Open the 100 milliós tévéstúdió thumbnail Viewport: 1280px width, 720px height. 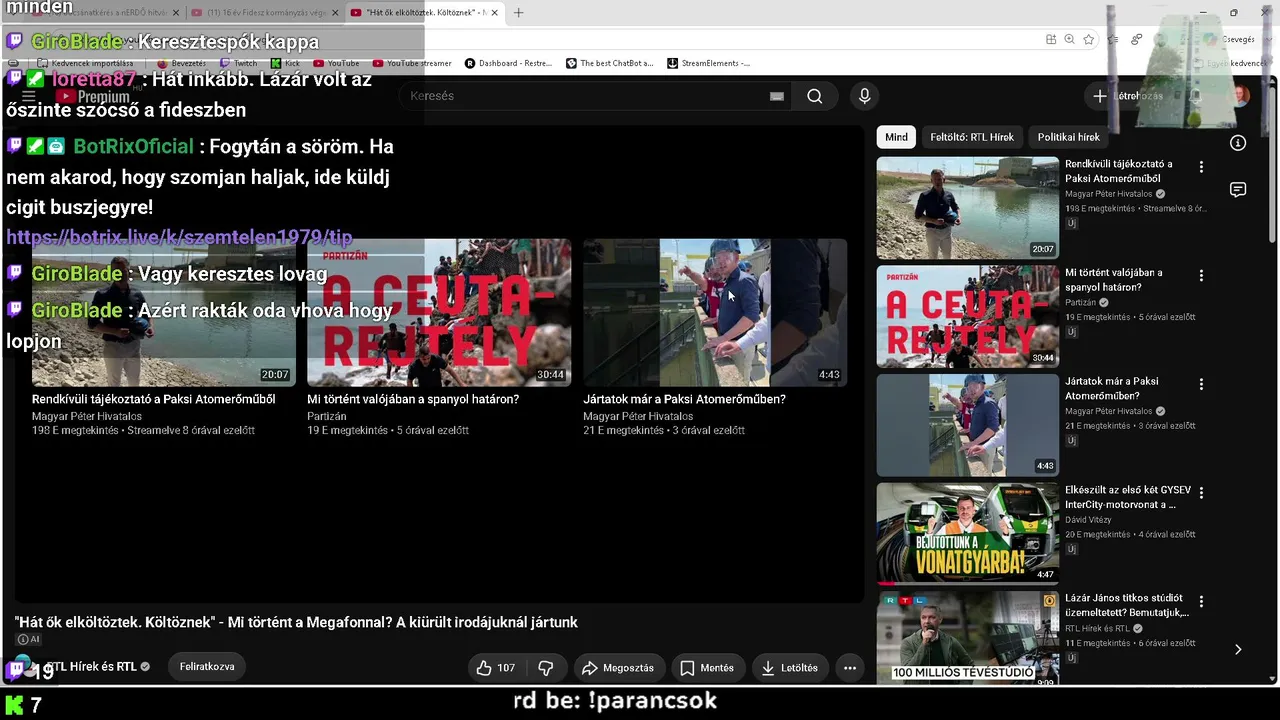click(x=967, y=637)
